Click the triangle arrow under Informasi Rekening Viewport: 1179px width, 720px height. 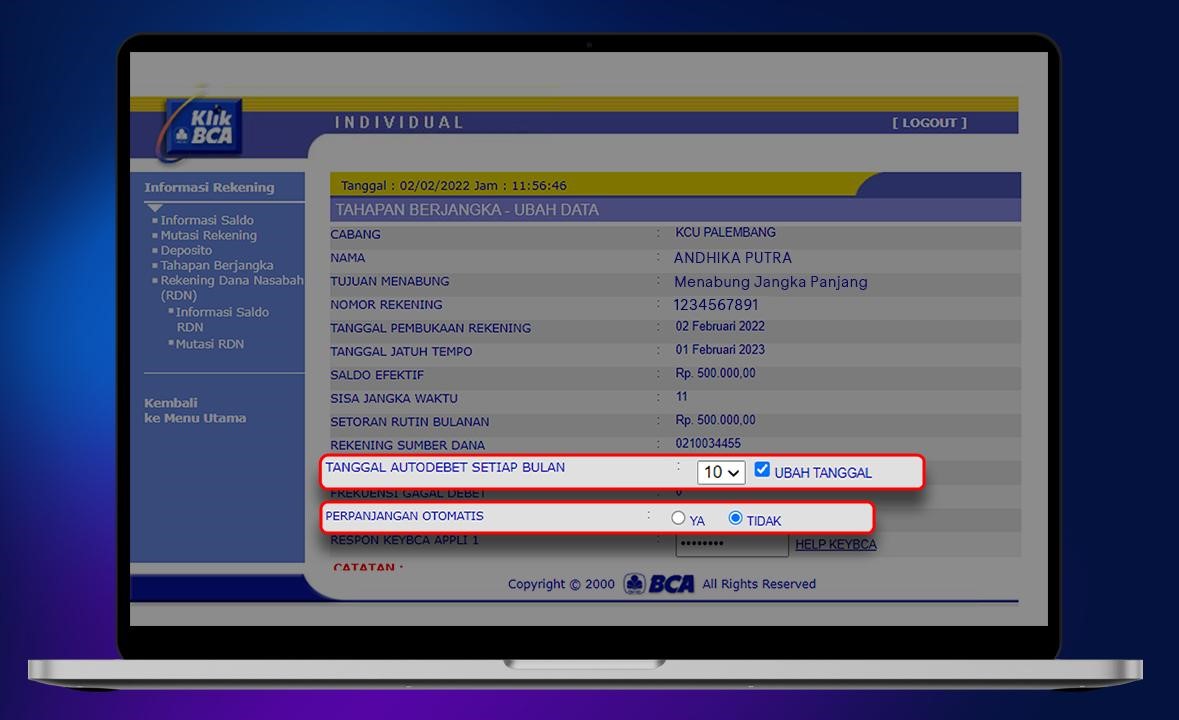tap(154, 207)
